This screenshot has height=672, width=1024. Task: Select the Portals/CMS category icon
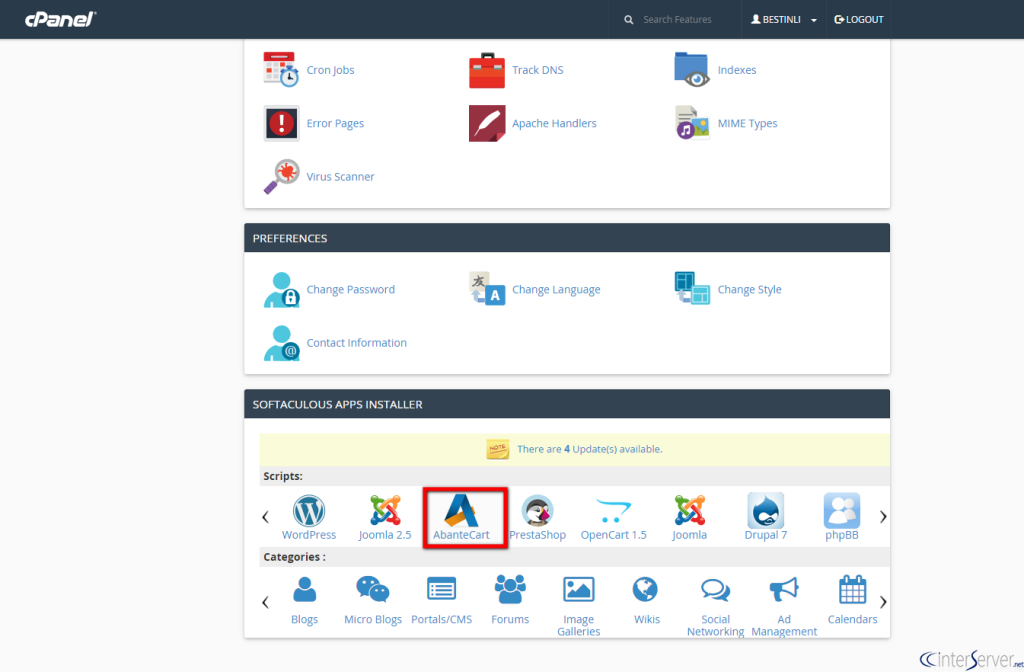click(x=441, y=590)
